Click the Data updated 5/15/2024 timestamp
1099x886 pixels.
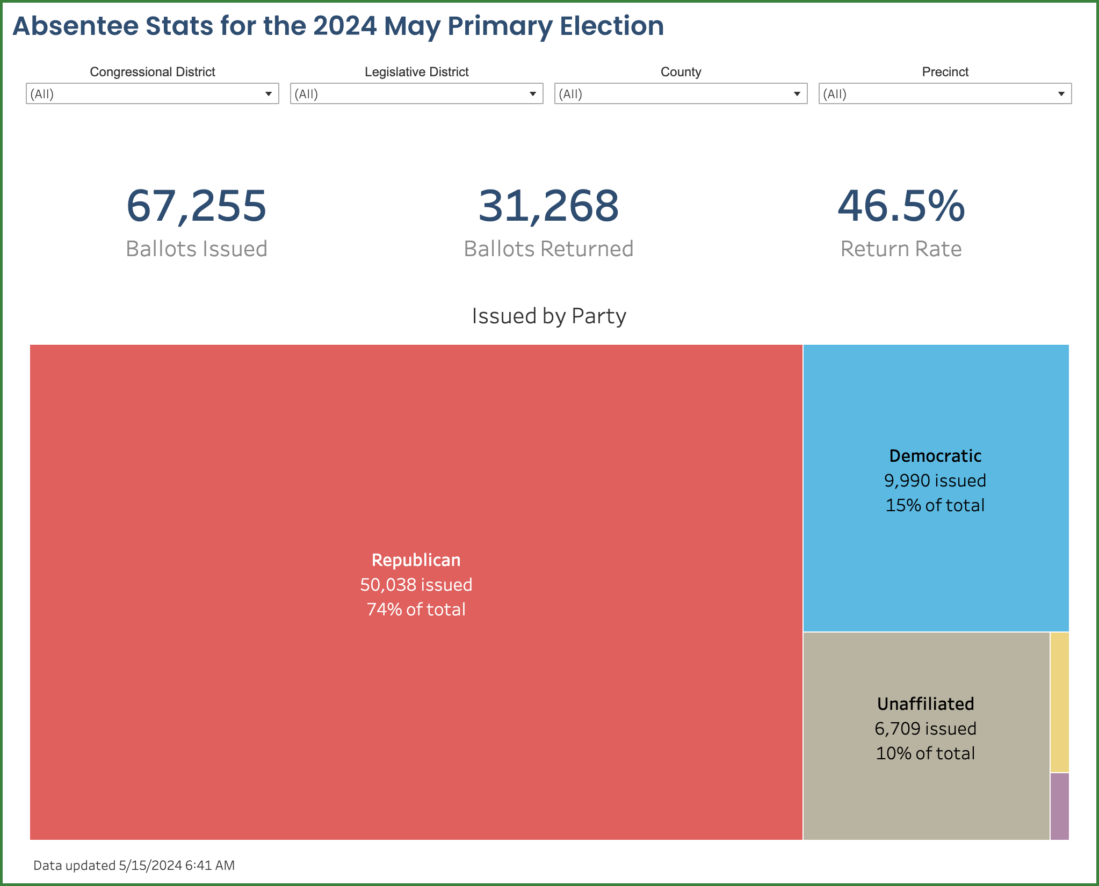(x=133, y=865)
